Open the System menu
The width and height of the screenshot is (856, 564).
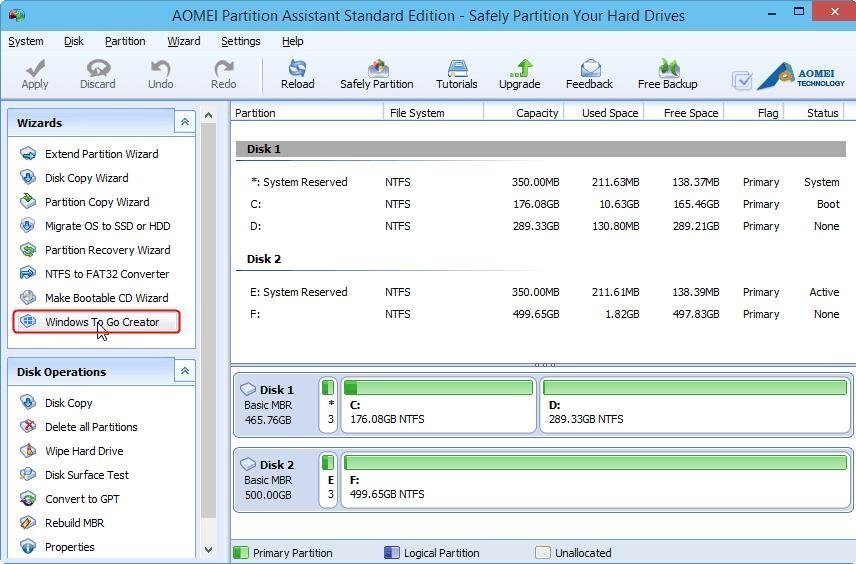pyautogui.click(x=26, y=41)
